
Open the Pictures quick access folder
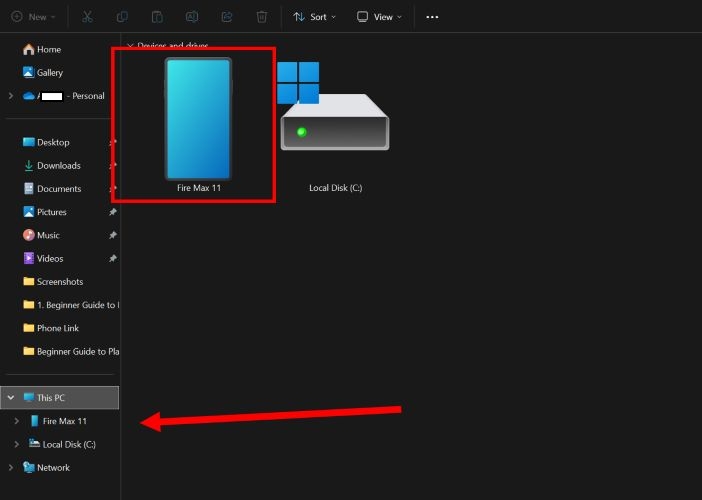tap(45, 212)
